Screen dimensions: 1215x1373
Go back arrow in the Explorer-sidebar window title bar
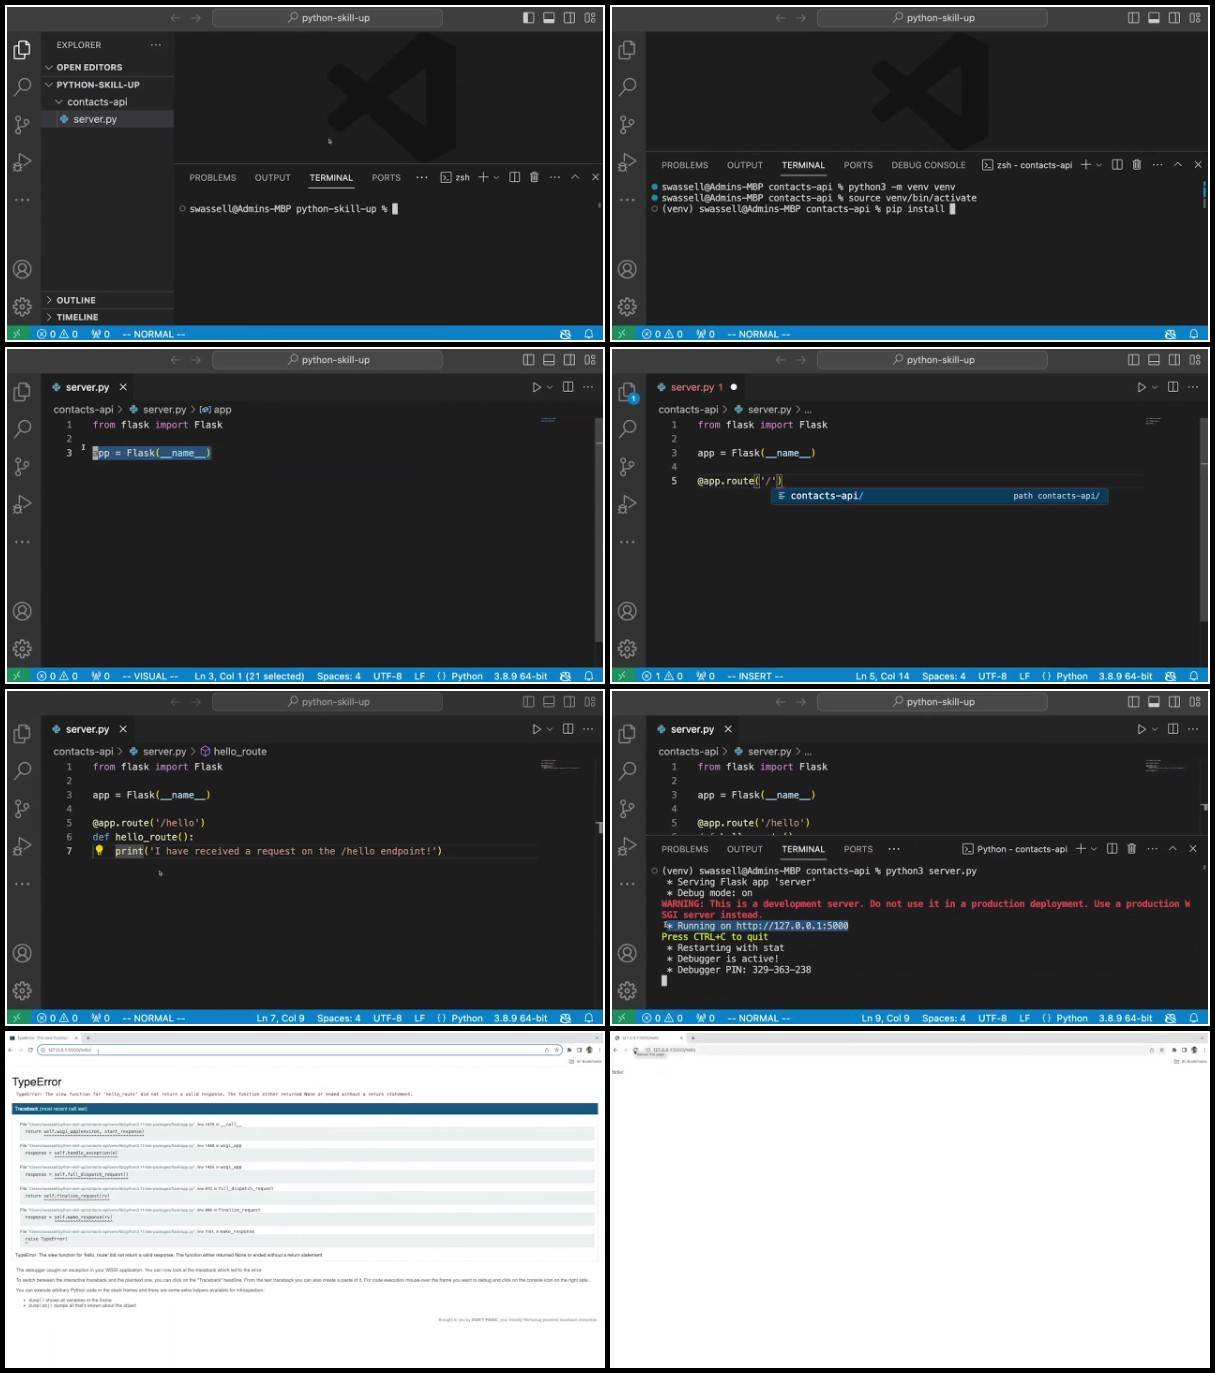pyautogui.click(x=176, y=18)
